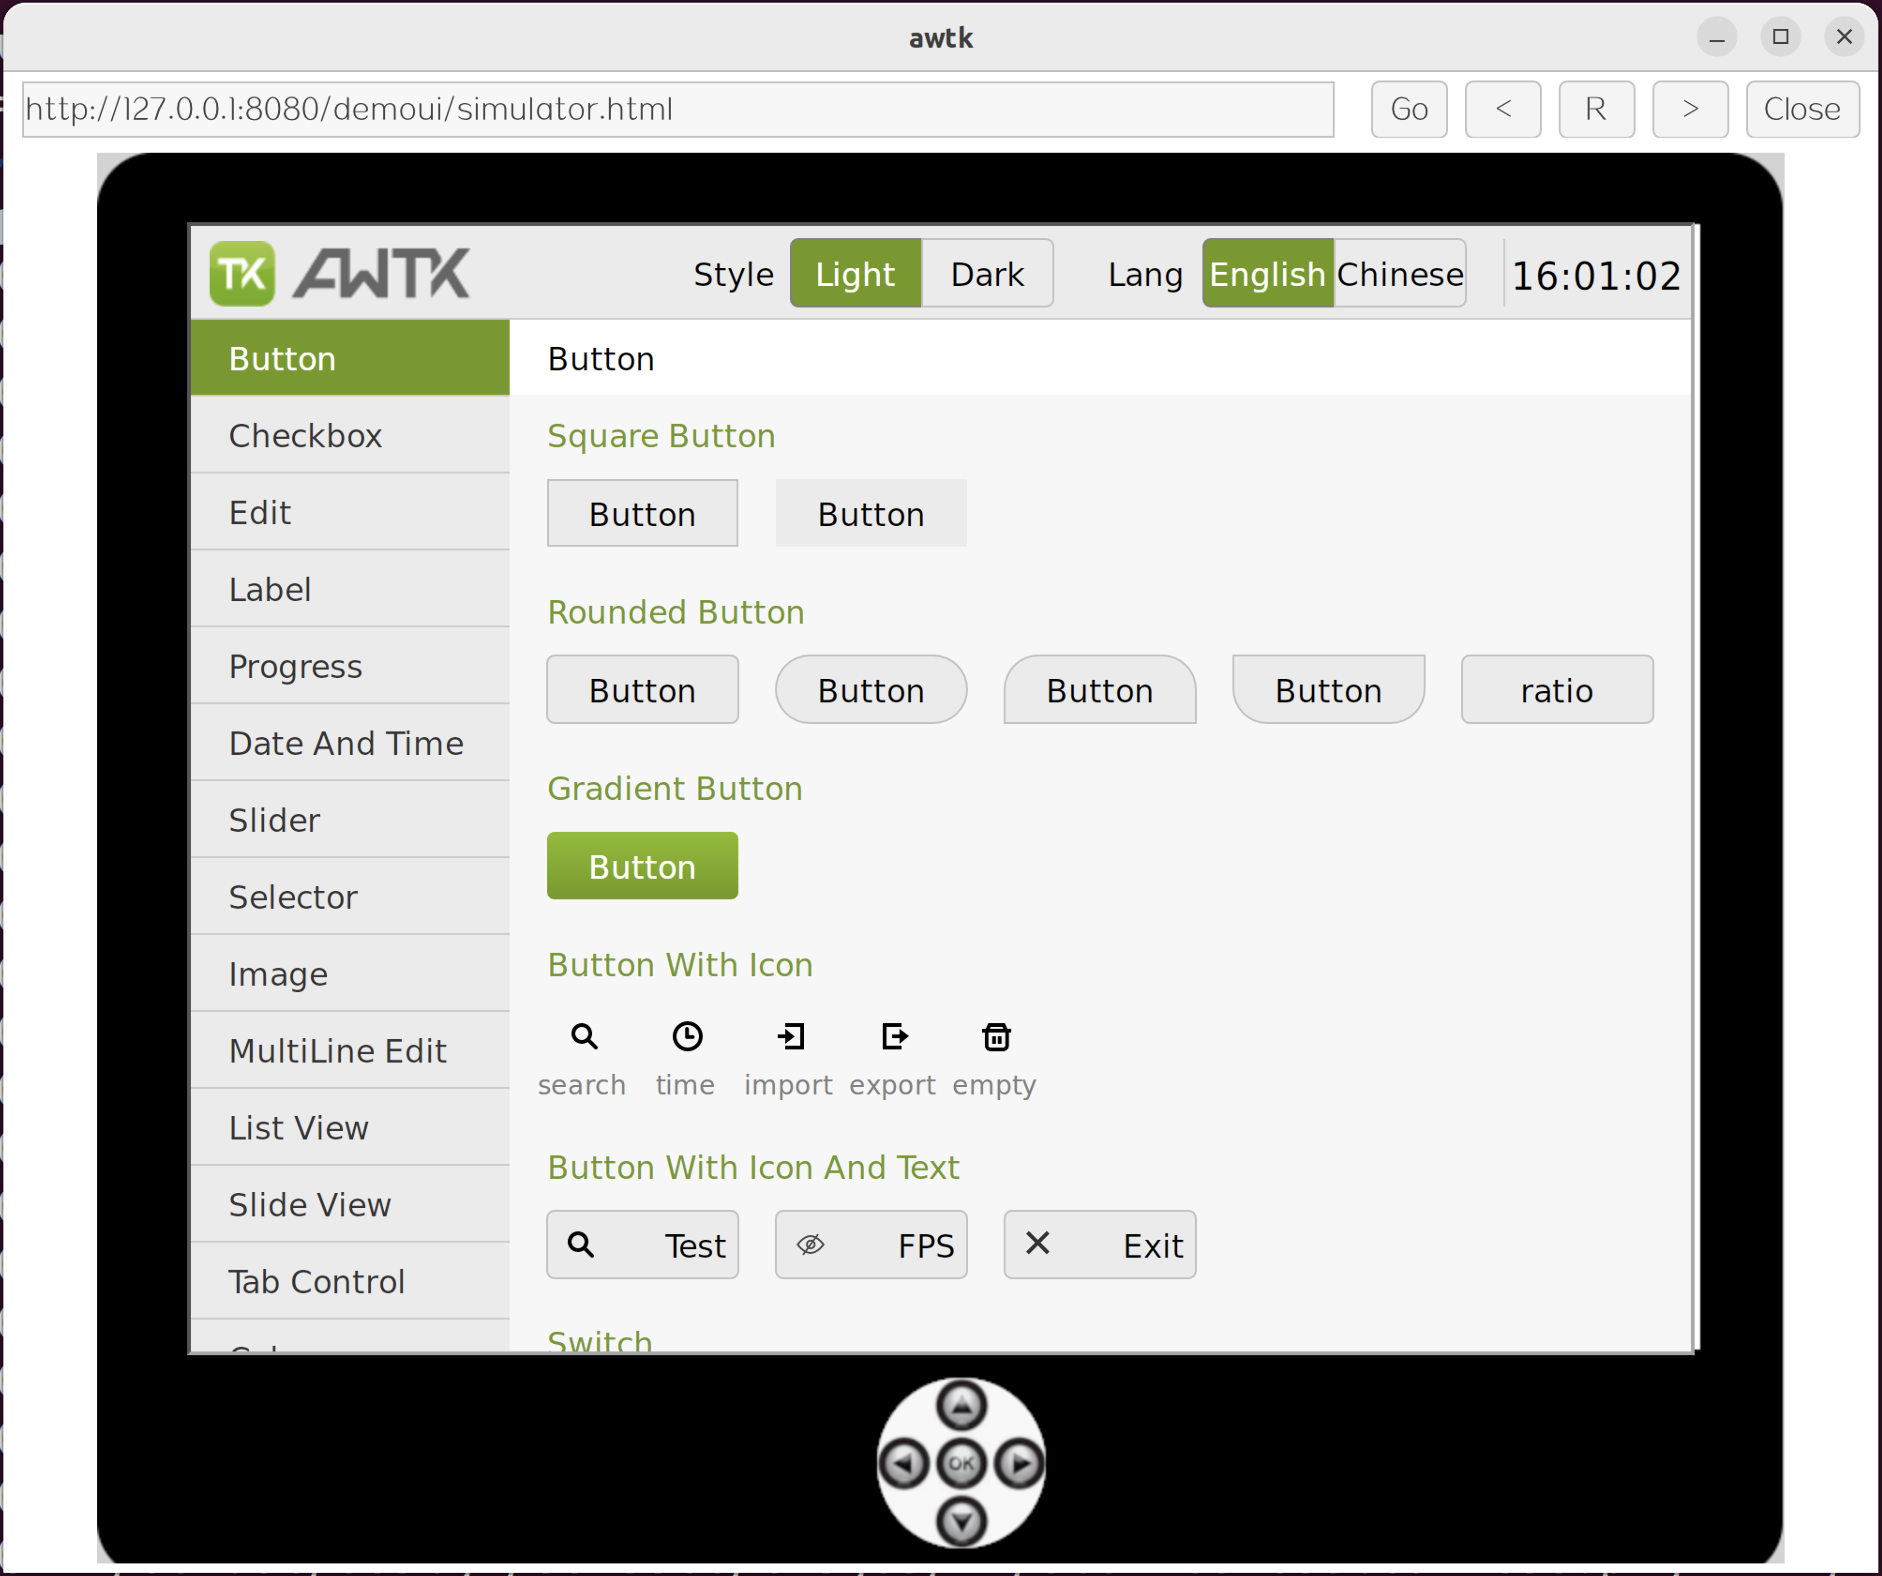Open the Image page in sidebar

click(350, 974)
